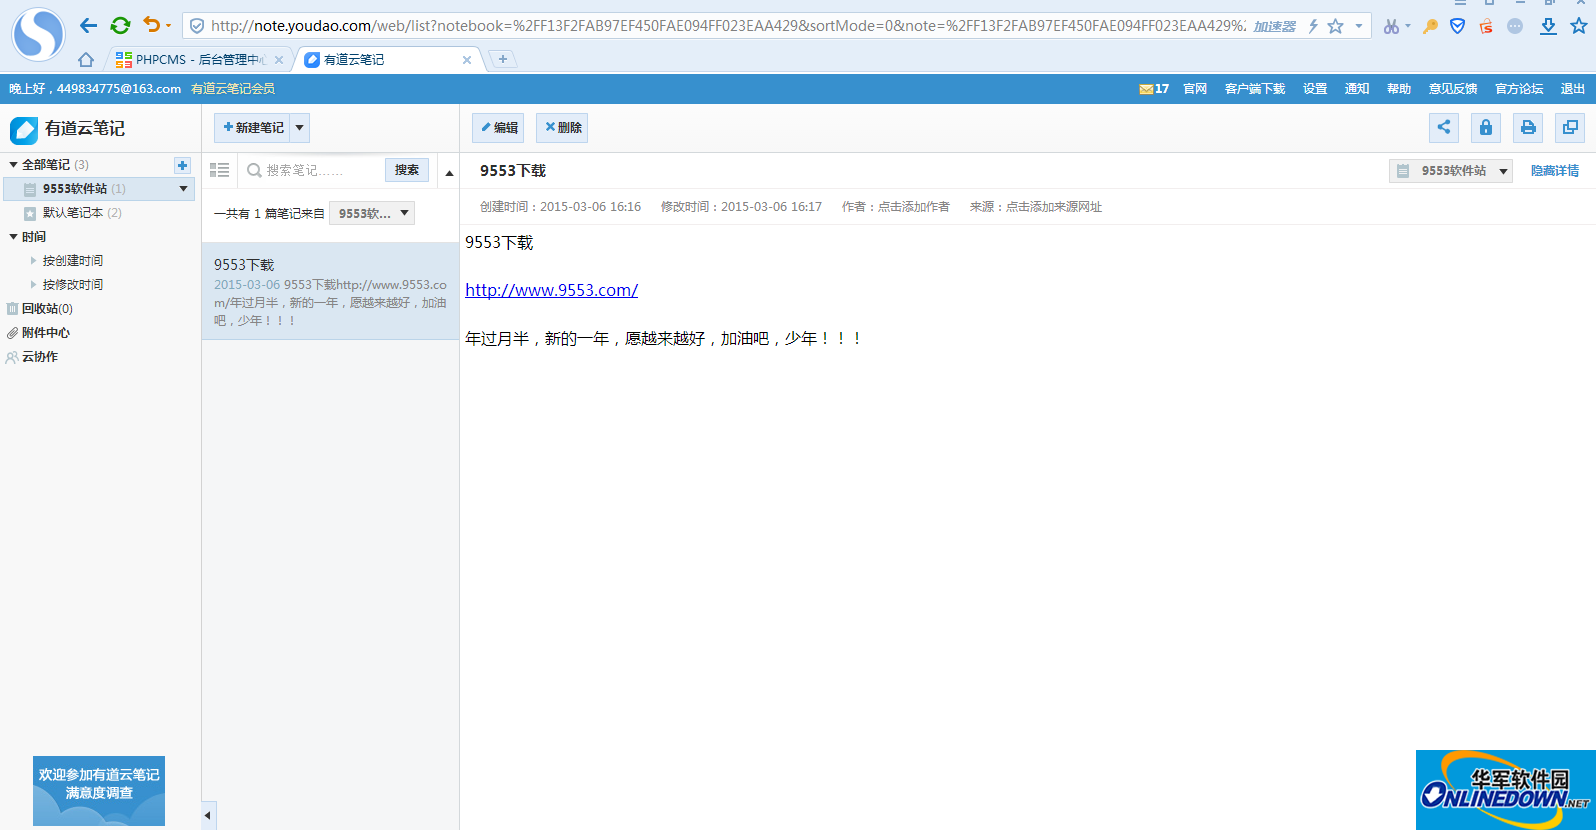Open the 新建笔记 dropdown arrow
1596x830 pixels.
click(x=299, y=128)
